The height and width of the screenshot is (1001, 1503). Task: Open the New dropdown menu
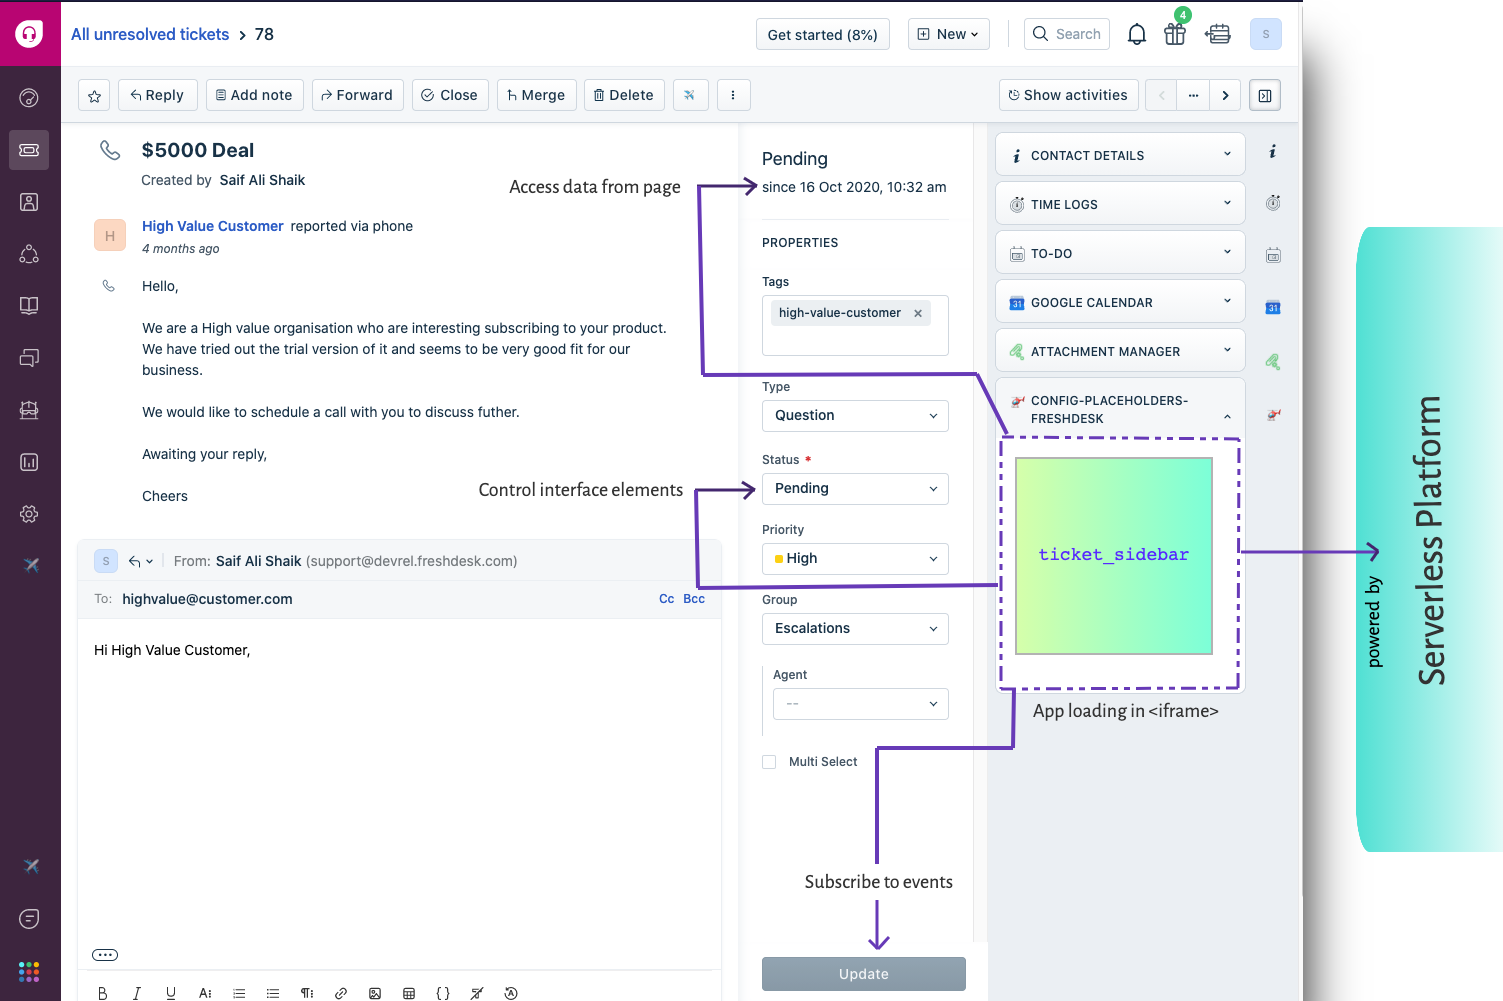[948, 33]
